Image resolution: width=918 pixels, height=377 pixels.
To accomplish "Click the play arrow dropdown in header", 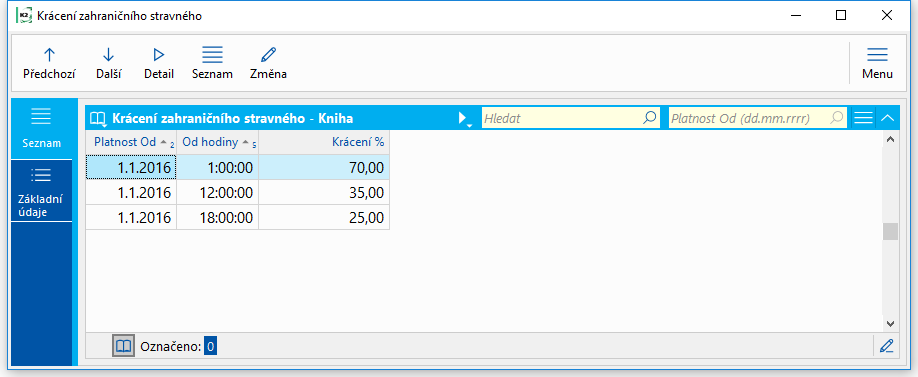I will [465, 119].
